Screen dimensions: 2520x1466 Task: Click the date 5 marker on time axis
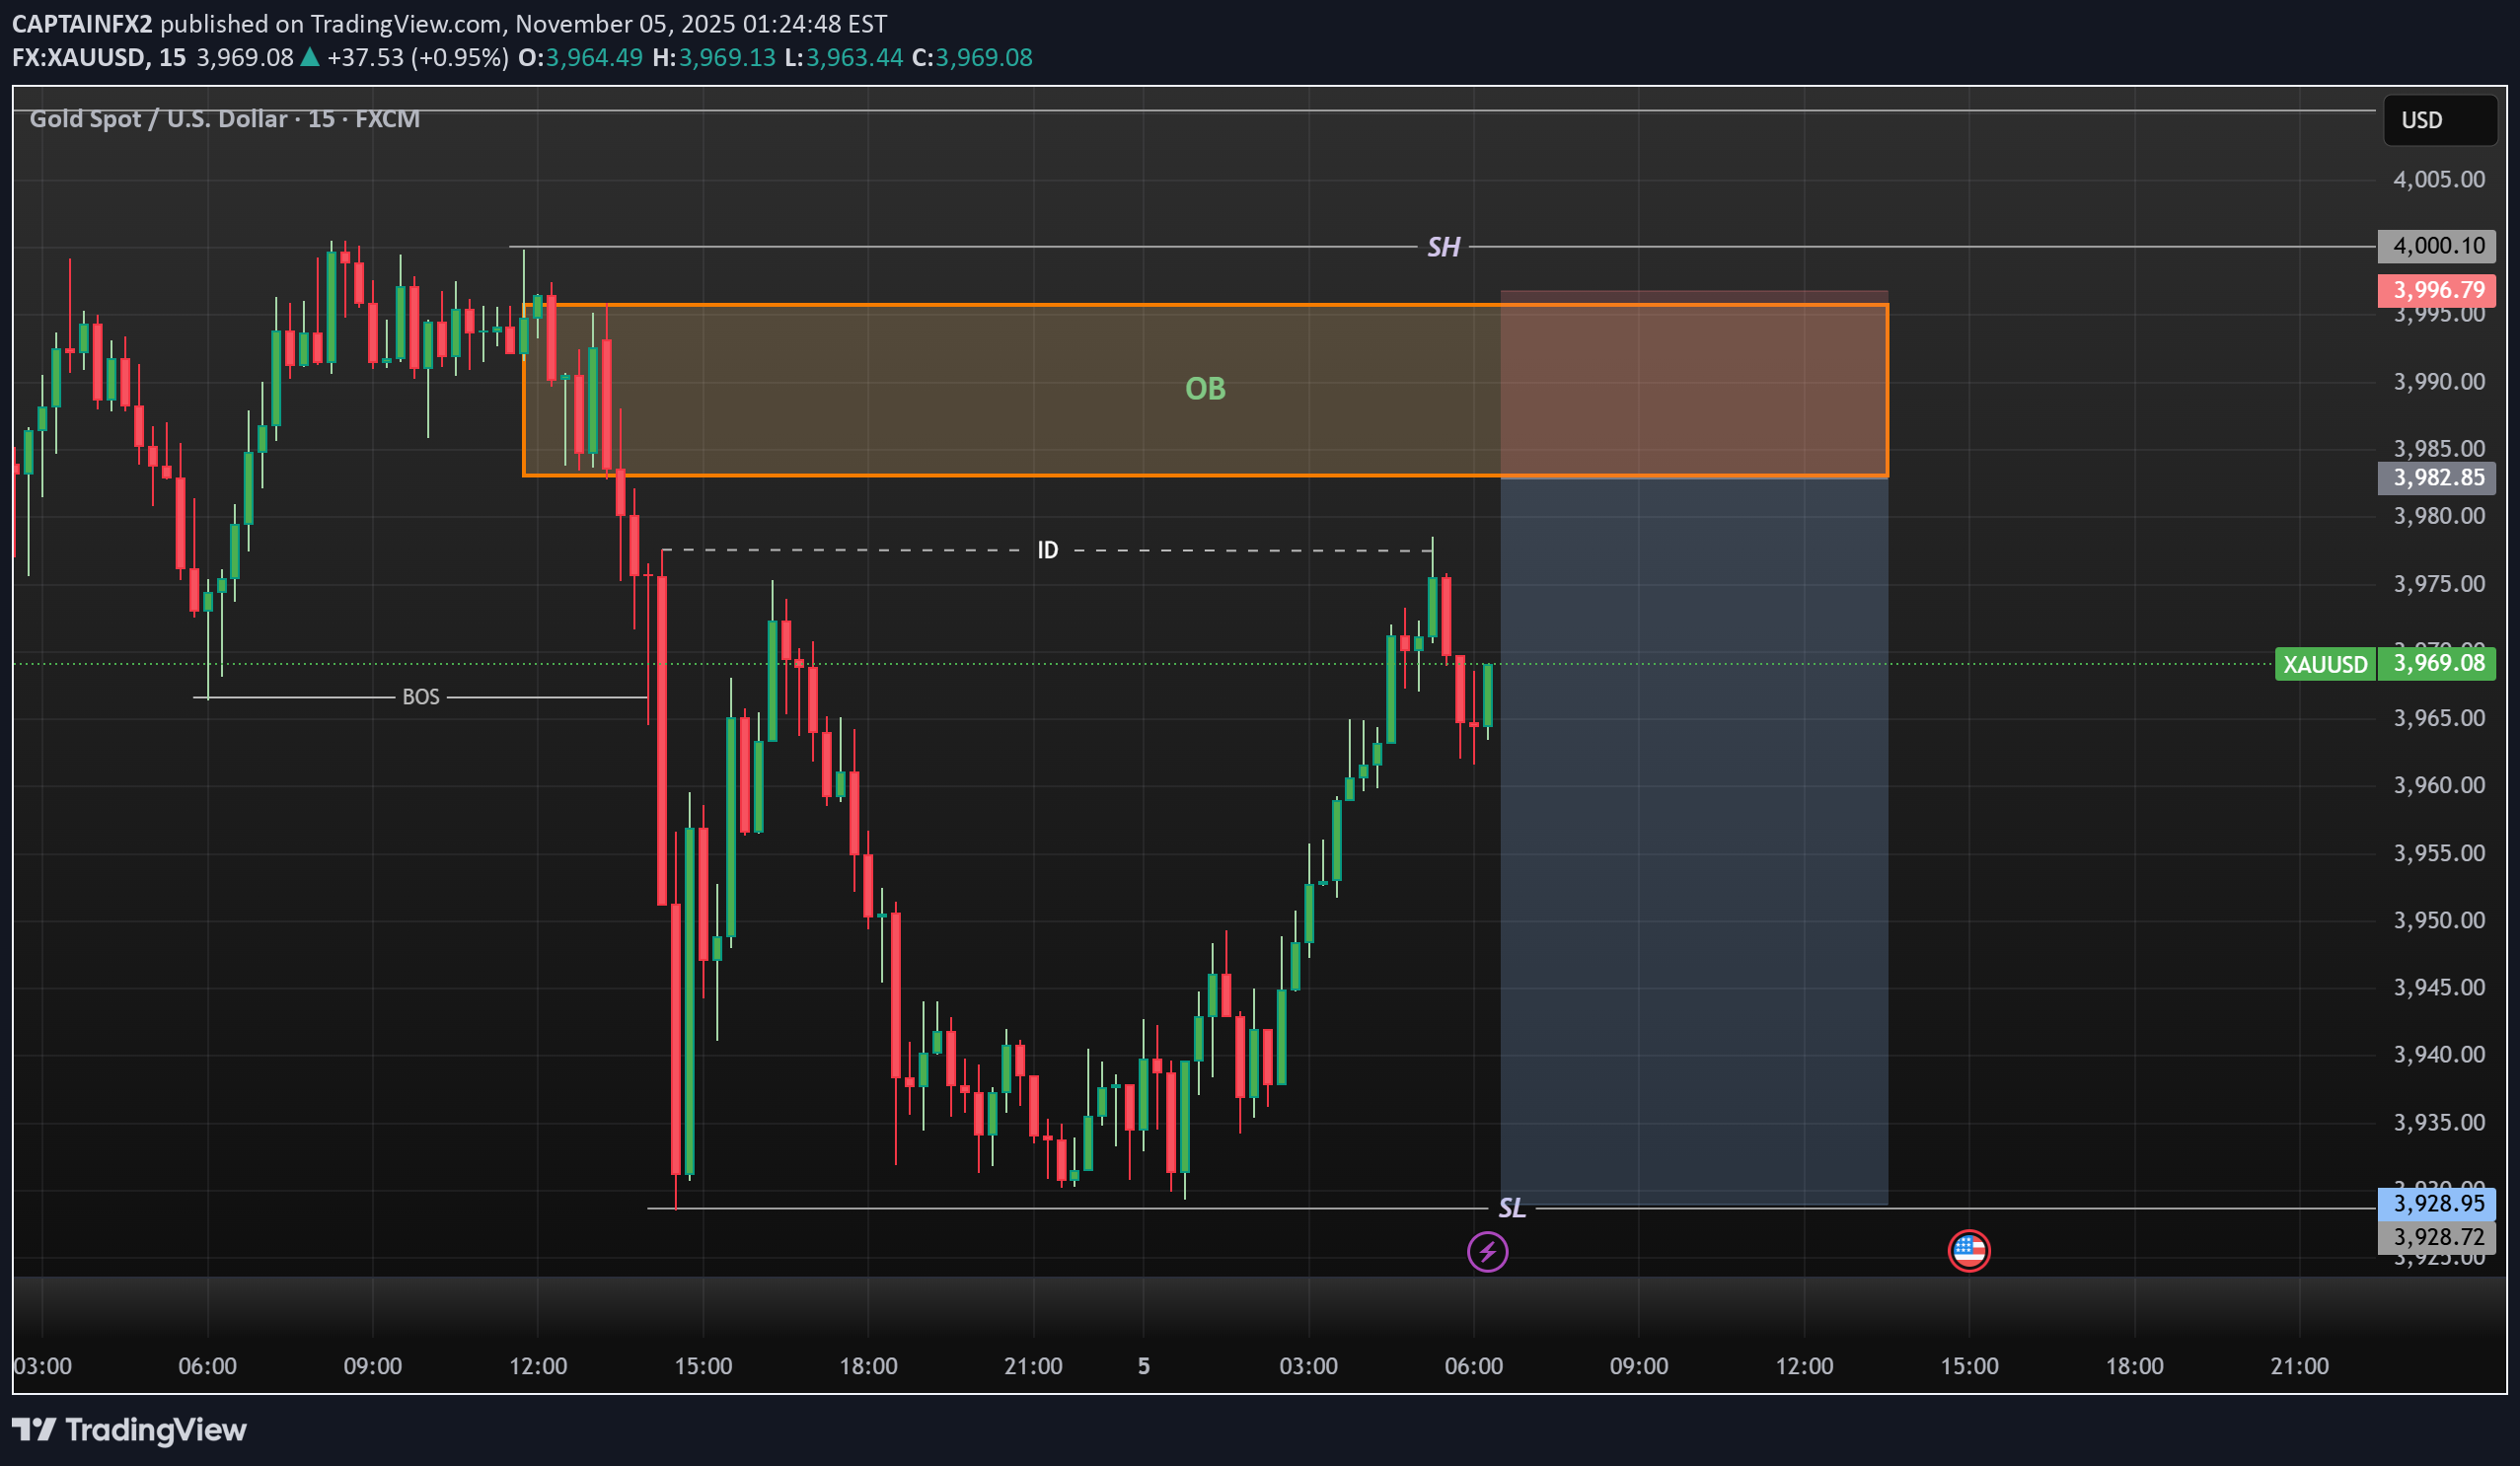1143,1366
